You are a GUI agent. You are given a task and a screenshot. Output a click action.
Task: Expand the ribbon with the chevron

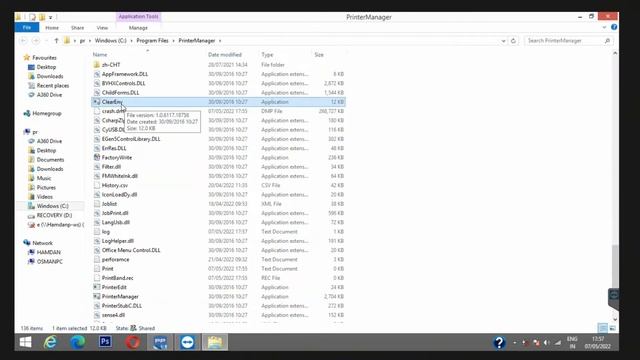click(x=604, y=27)
